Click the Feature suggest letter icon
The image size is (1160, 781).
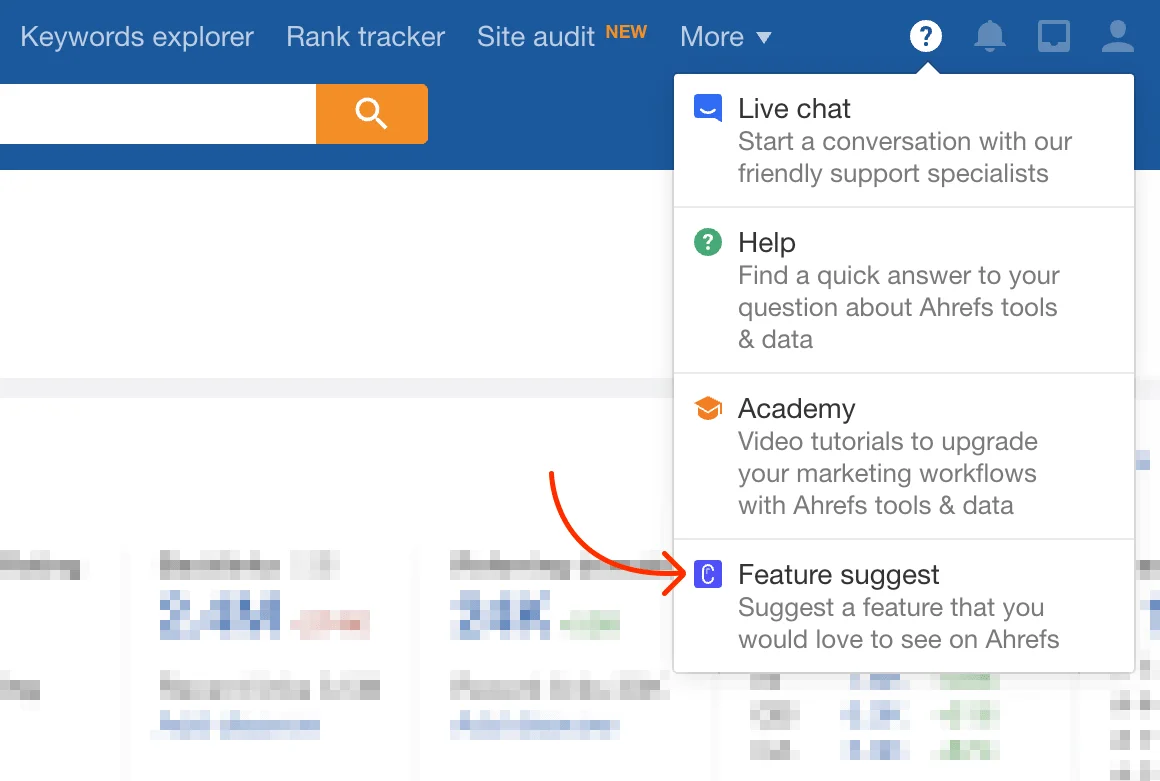pos(708,574)
